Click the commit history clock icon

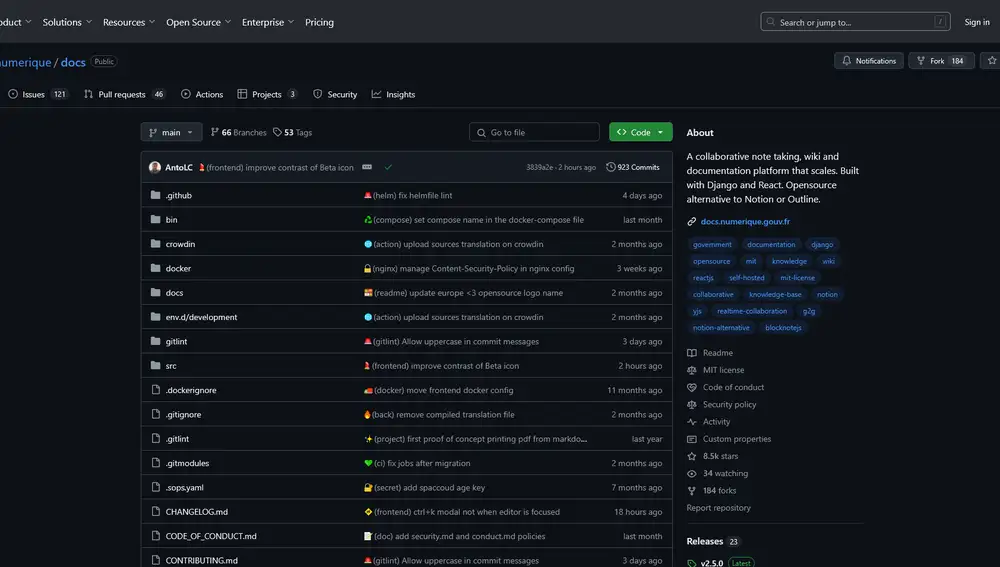[x=610, y=167]
